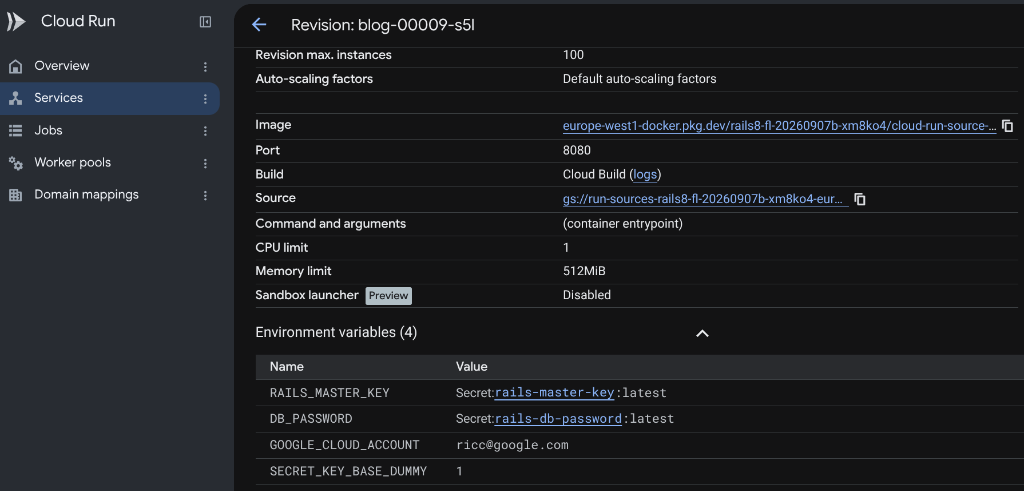
Task: Open the europe-west1-docker.pkg.dev image link
Action: [780, 126]
